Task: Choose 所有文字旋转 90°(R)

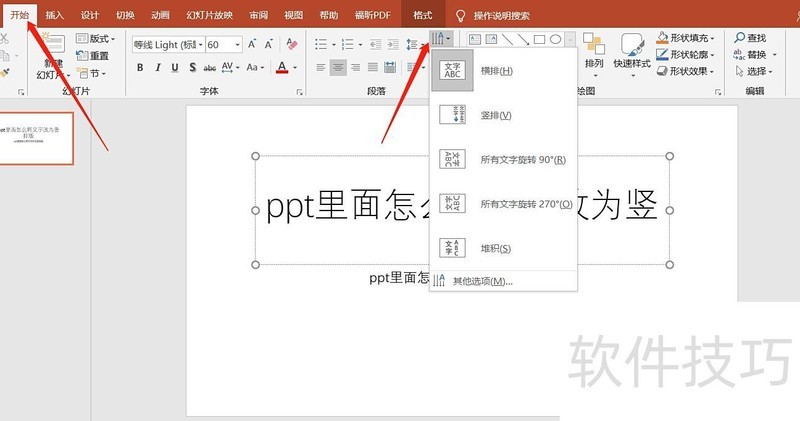Action: coord(503,159)
